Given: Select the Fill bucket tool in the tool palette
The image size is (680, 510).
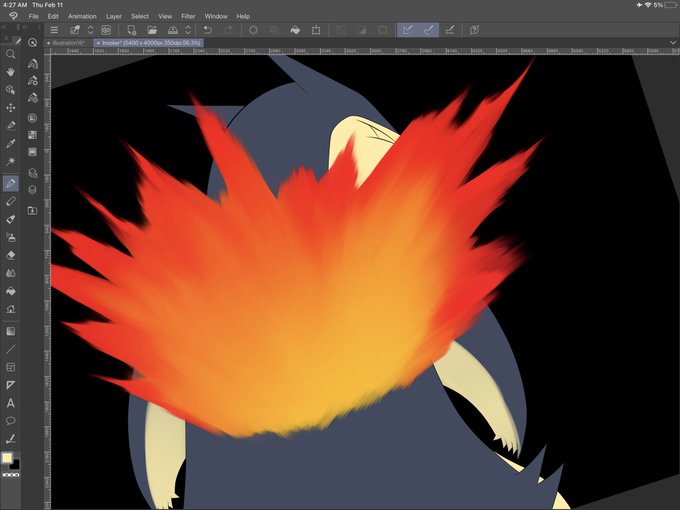Looking at the screenshot, I should point(10,291).
